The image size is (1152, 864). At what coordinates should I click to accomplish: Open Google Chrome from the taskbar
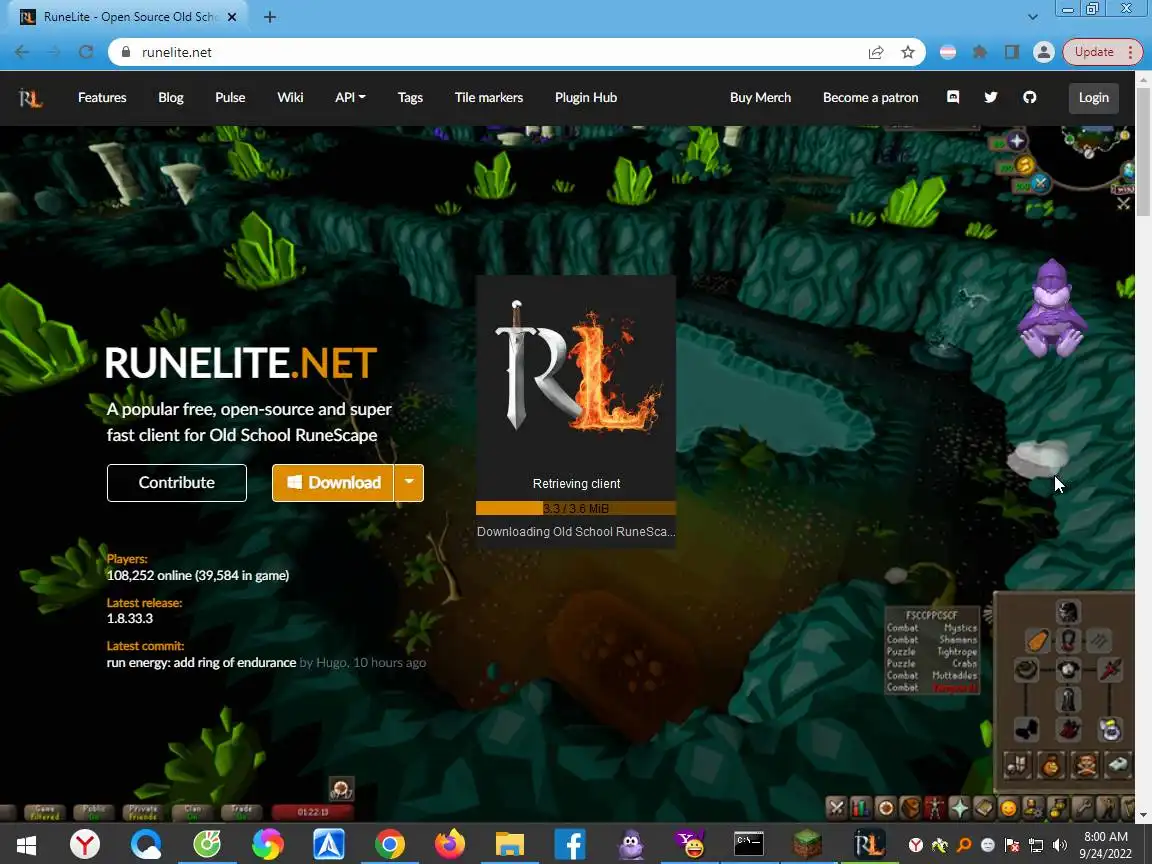point(389,844)
